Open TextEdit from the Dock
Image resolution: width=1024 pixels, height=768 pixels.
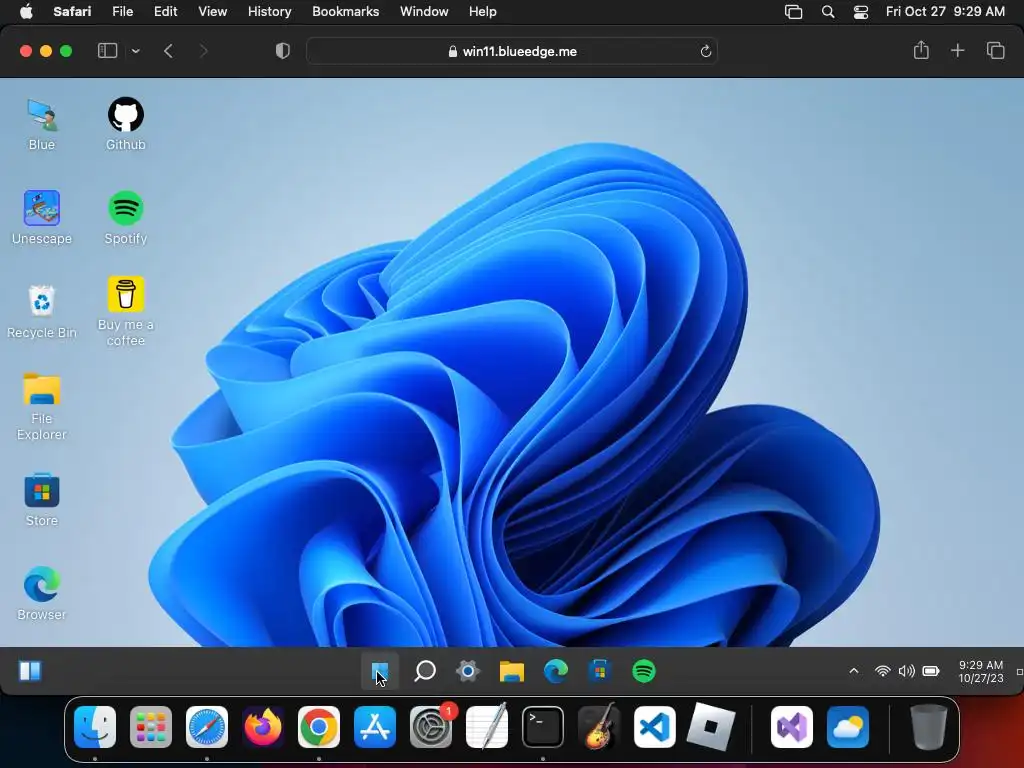487,727
